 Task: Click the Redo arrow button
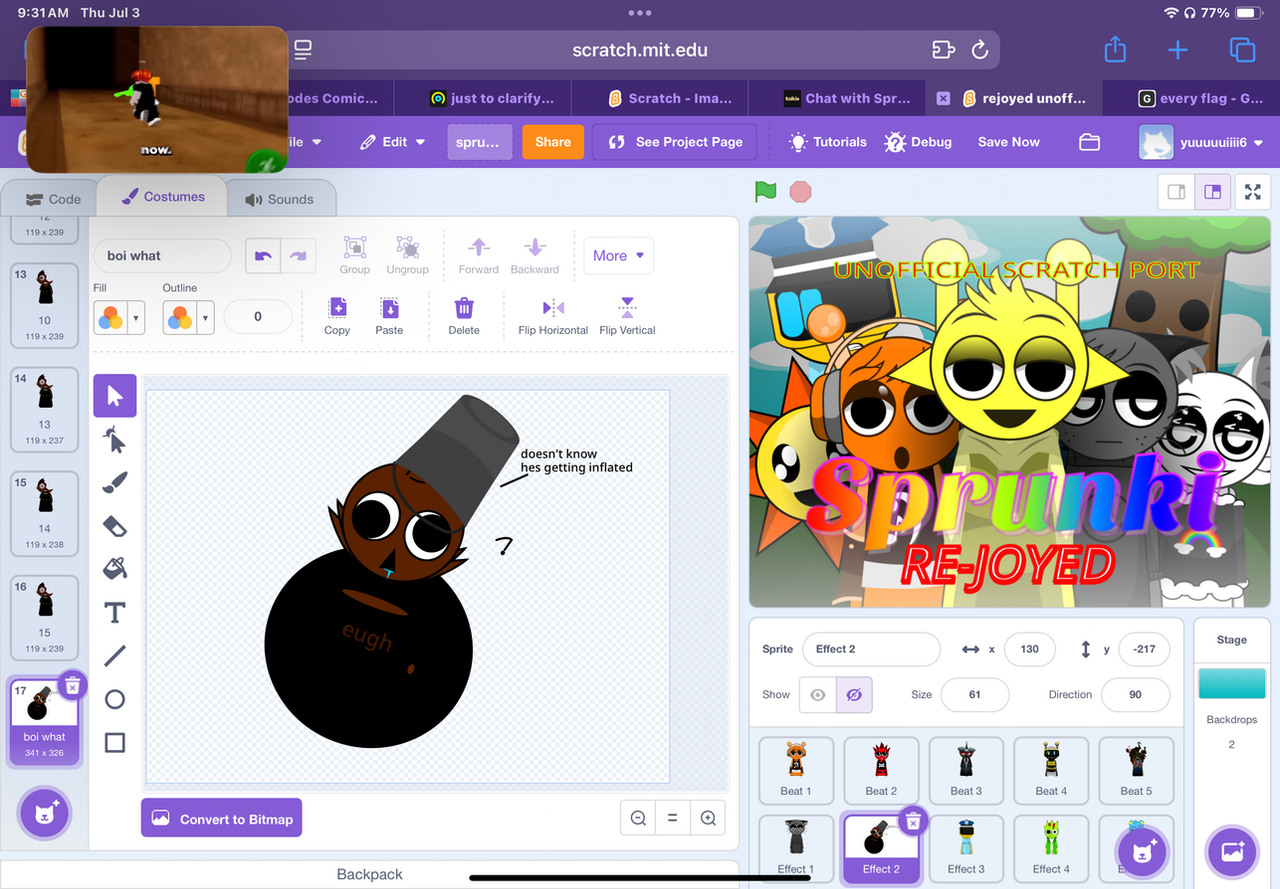click(x=298, y=256)
